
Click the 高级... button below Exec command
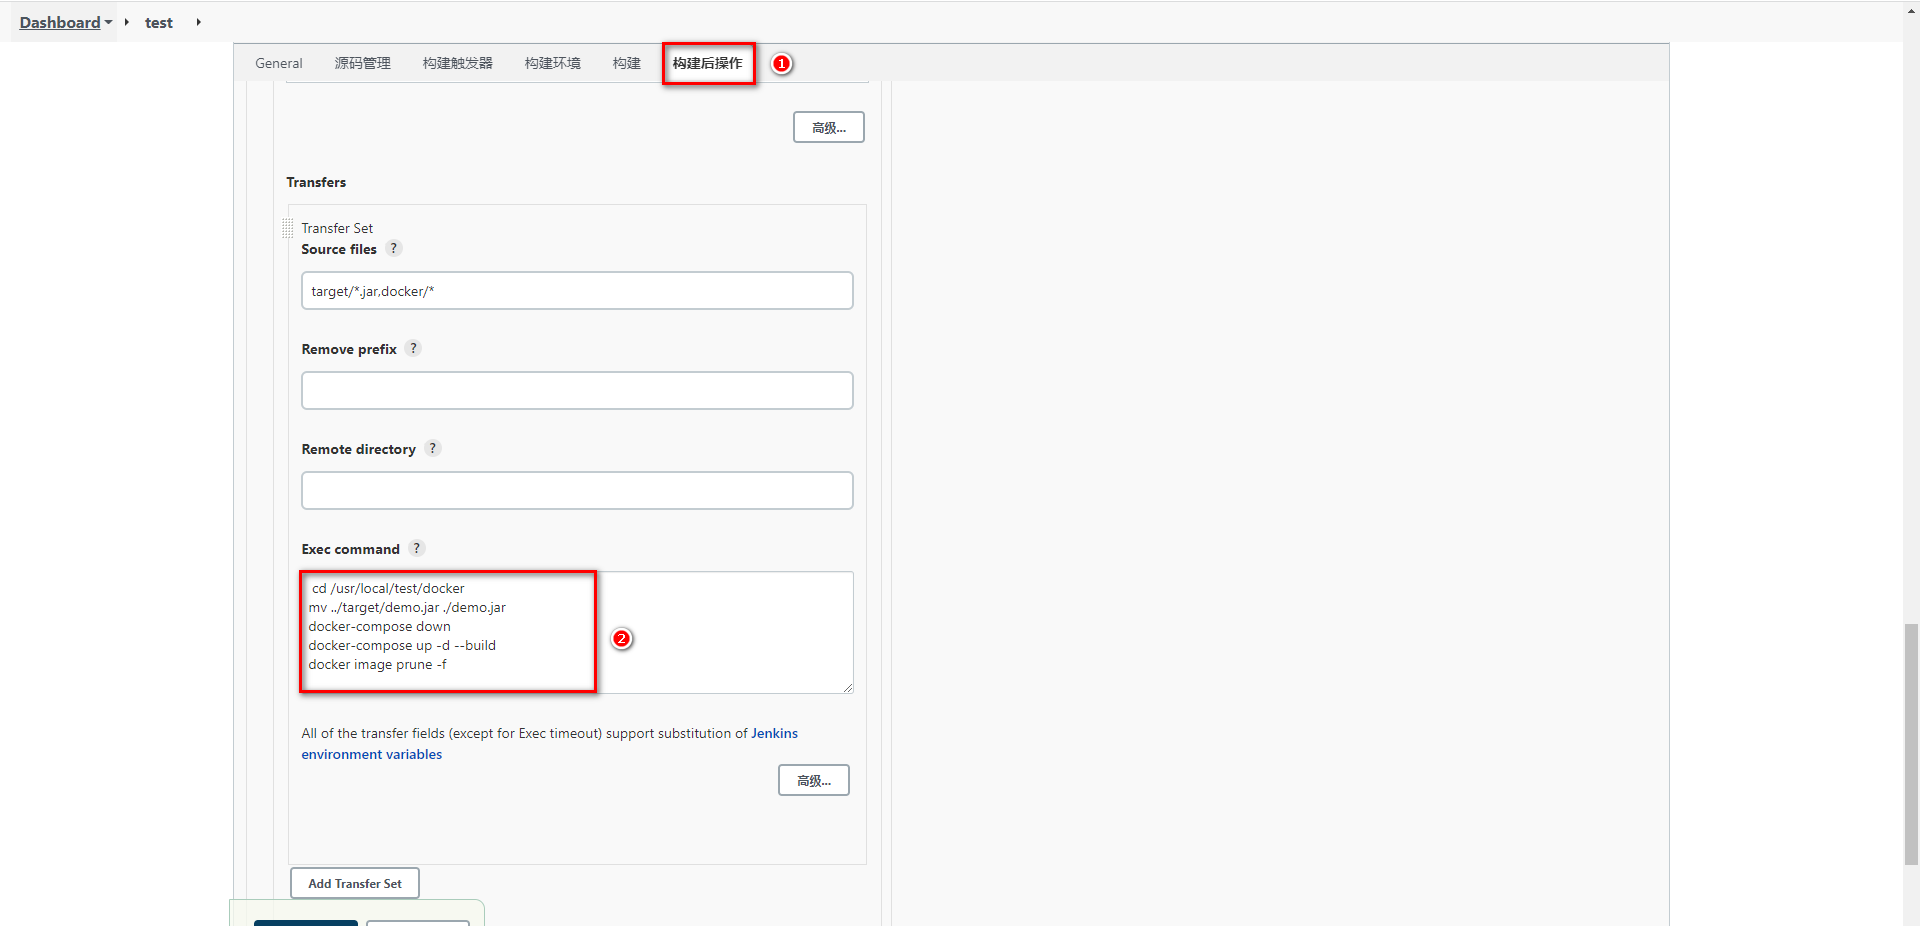point(814,780)
